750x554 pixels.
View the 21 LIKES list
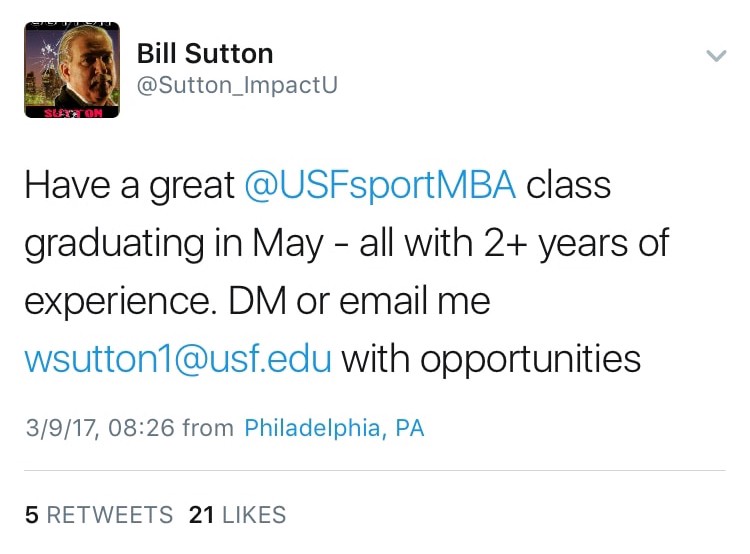coord(237,515)
